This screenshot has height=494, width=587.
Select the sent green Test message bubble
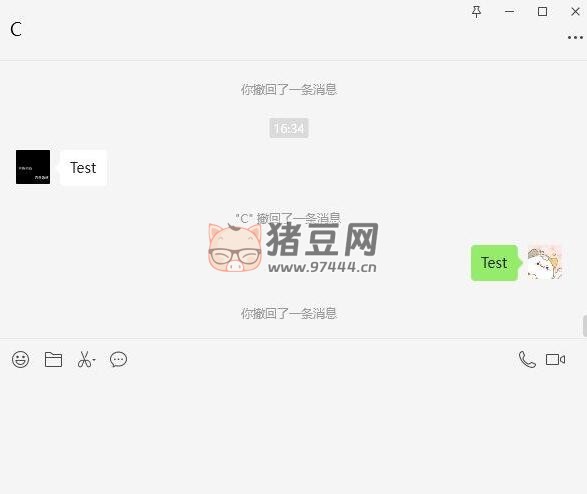click(494, 263)
